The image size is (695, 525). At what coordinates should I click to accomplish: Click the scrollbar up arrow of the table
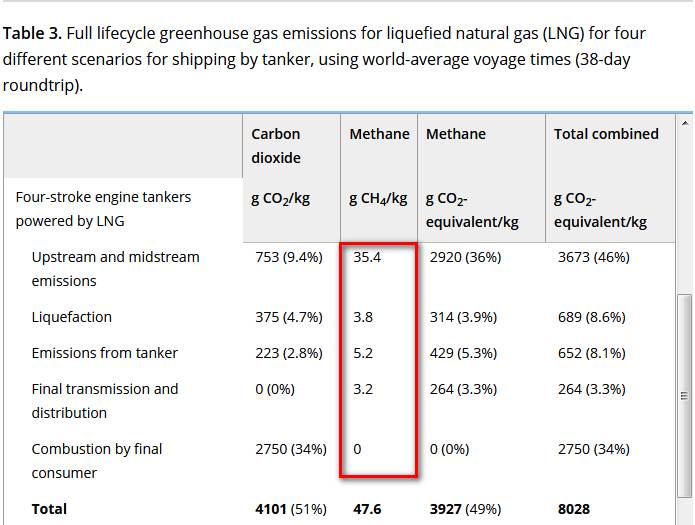685,123
